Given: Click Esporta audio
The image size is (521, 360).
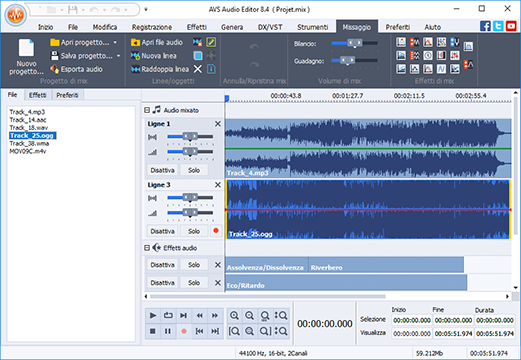Looking at the screenshot, I should pyautogui.click(x=77, y=69).
